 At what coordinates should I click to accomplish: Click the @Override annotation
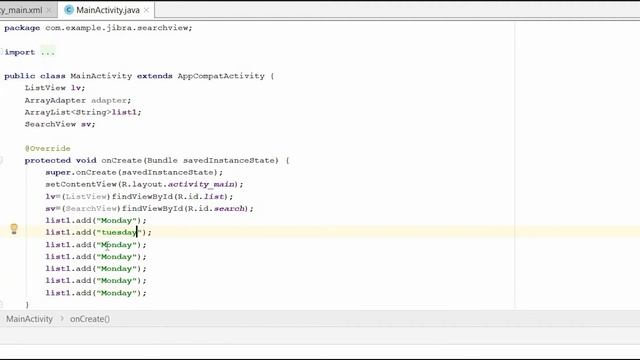pyautogui.click(x=47, y=148)
